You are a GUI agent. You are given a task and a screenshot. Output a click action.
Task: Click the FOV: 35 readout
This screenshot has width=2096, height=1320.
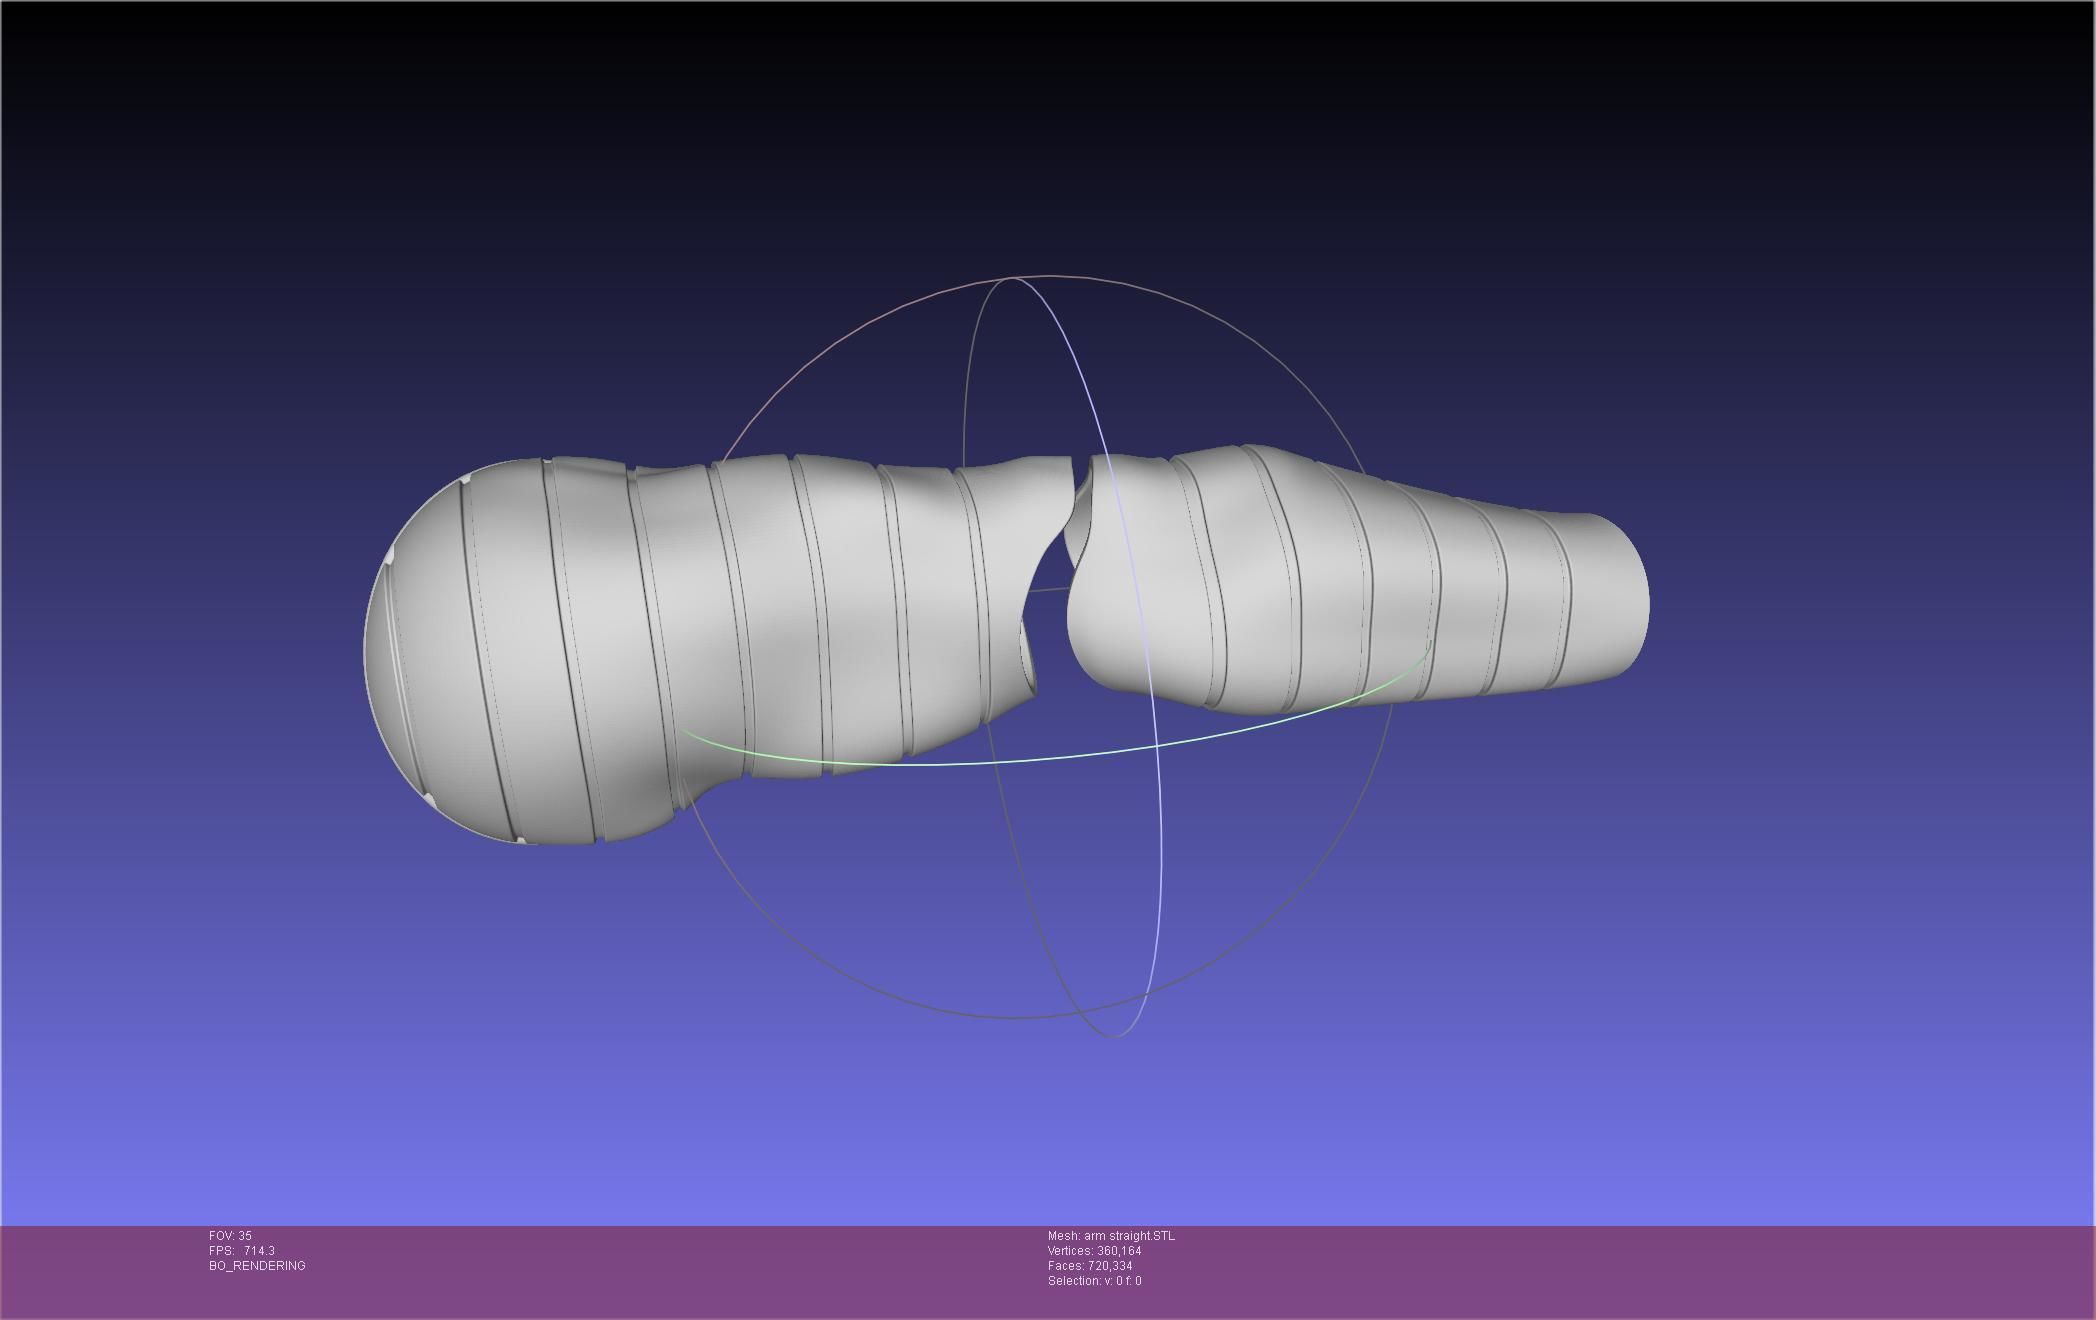230,1236
